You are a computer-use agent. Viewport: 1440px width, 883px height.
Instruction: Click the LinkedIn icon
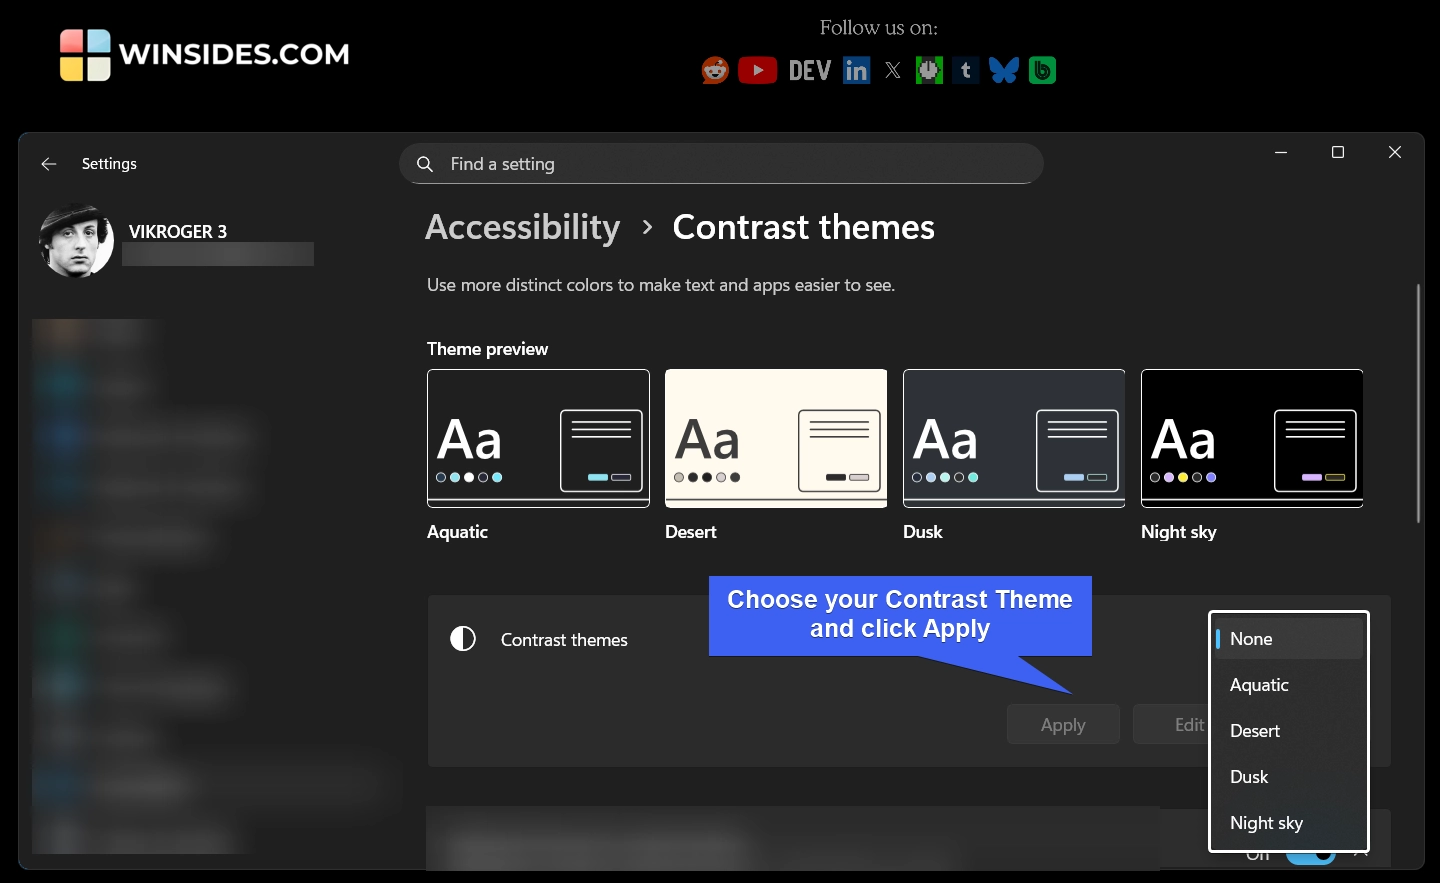[856, 70]
